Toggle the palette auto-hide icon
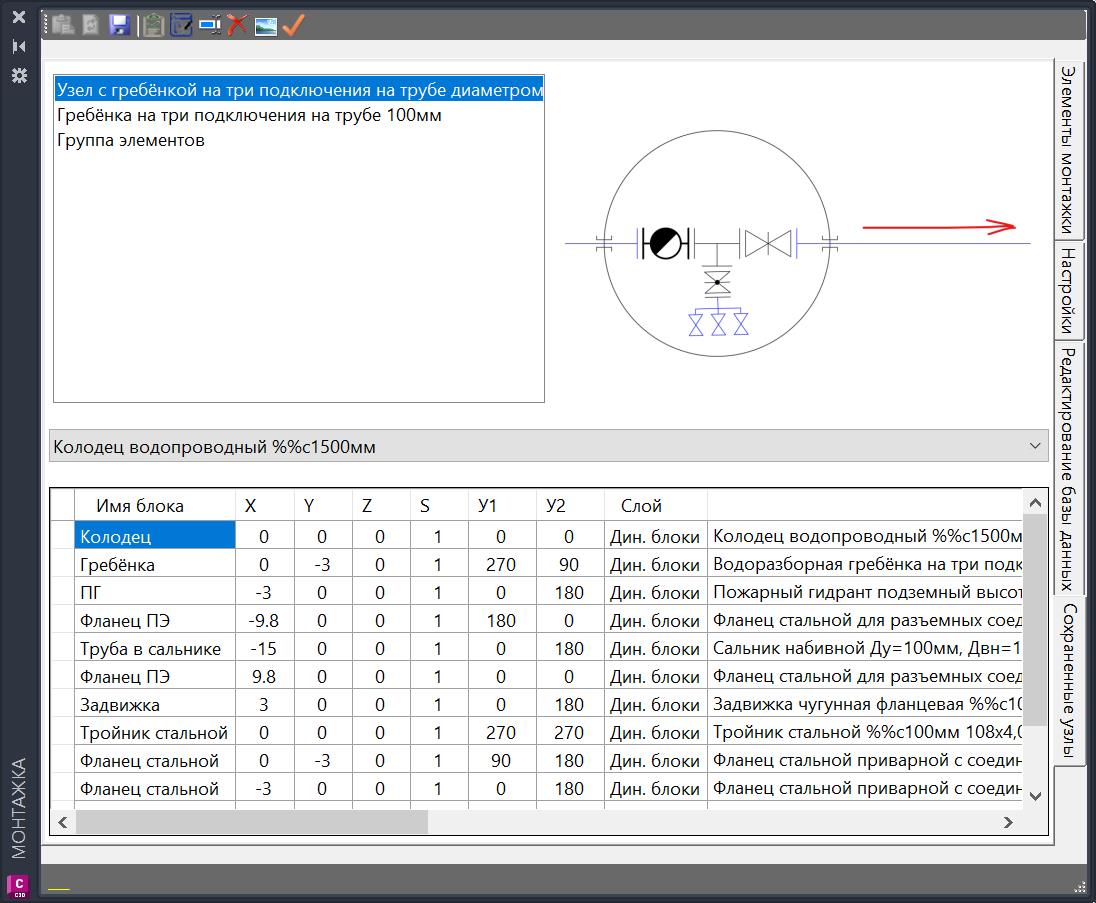The height and width of the screenshot is (903, 1096). click(x=18, y=47)
